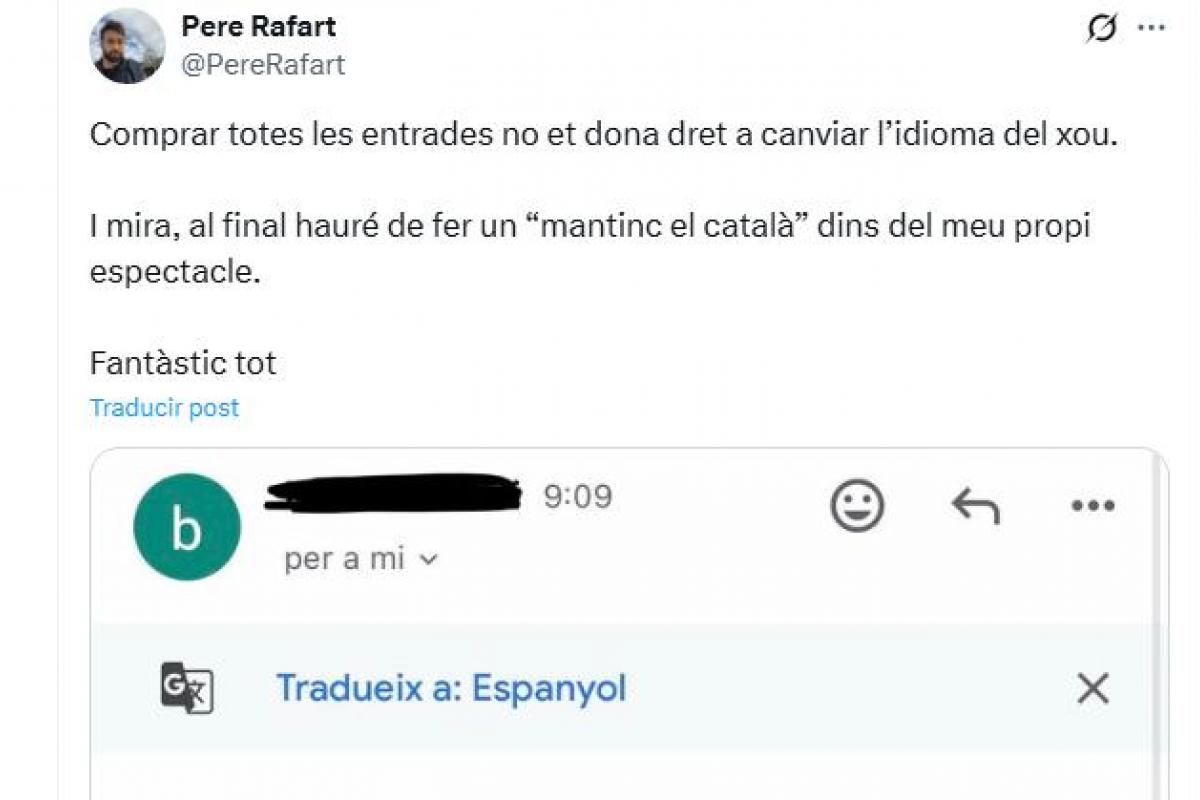Click the Pere Rafart display name
Screen dimensions: 1200x800
(x=258, y=27)
